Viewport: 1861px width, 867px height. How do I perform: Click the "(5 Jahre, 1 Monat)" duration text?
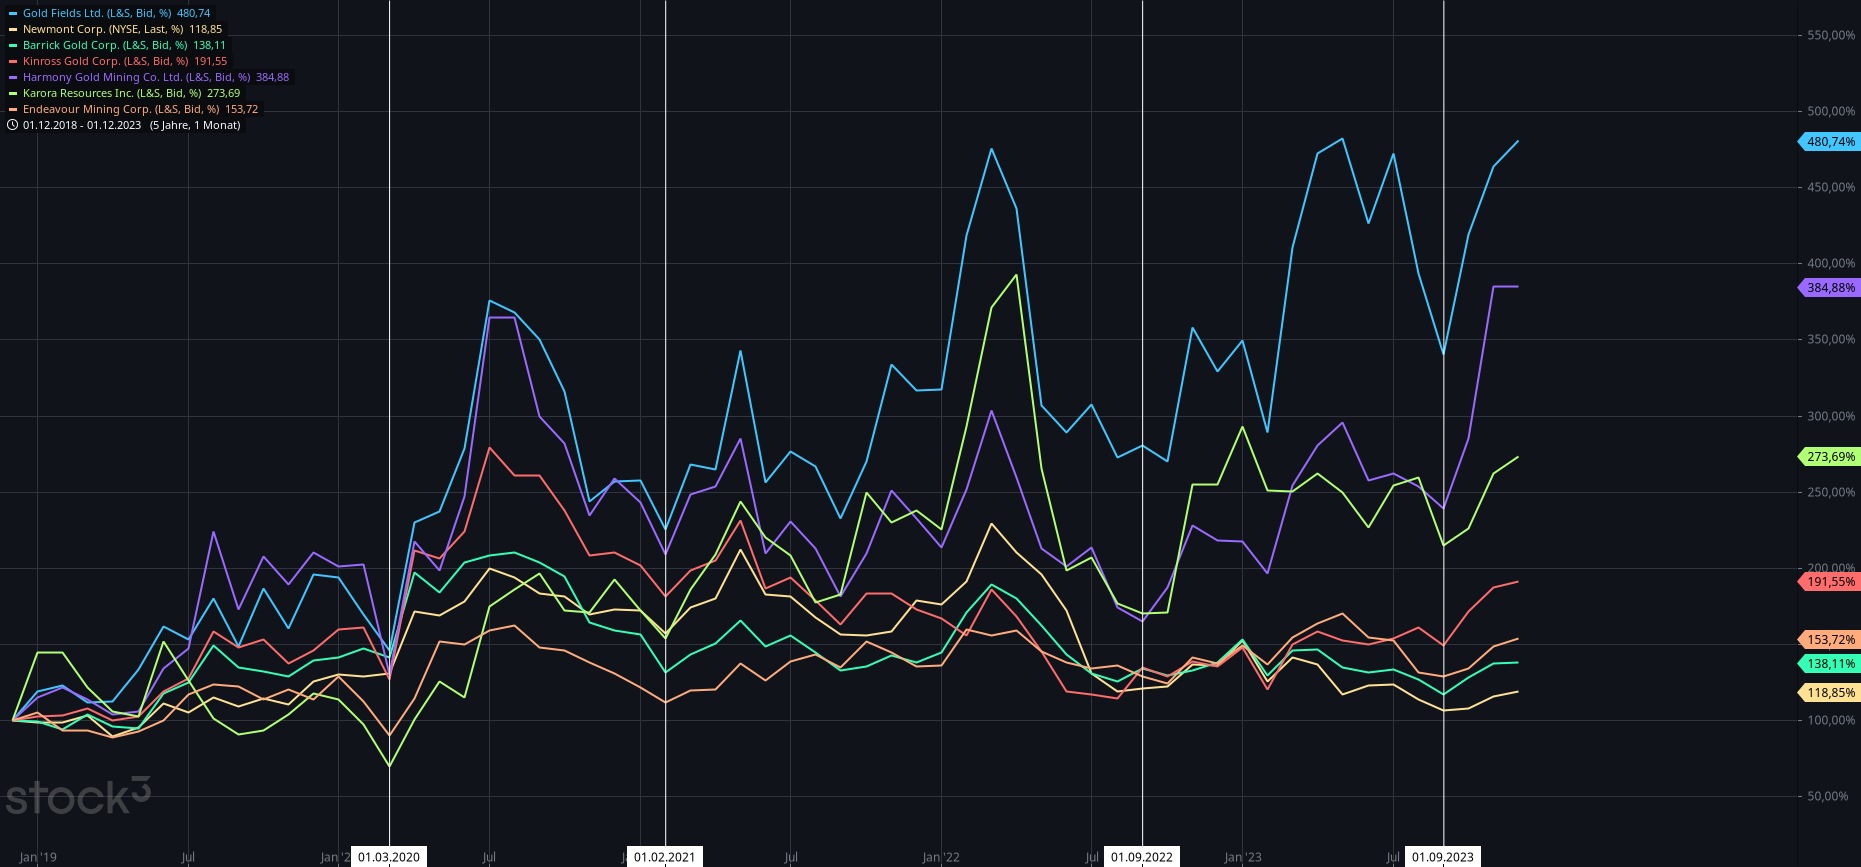pyautogui.click(x=195, y=125)
